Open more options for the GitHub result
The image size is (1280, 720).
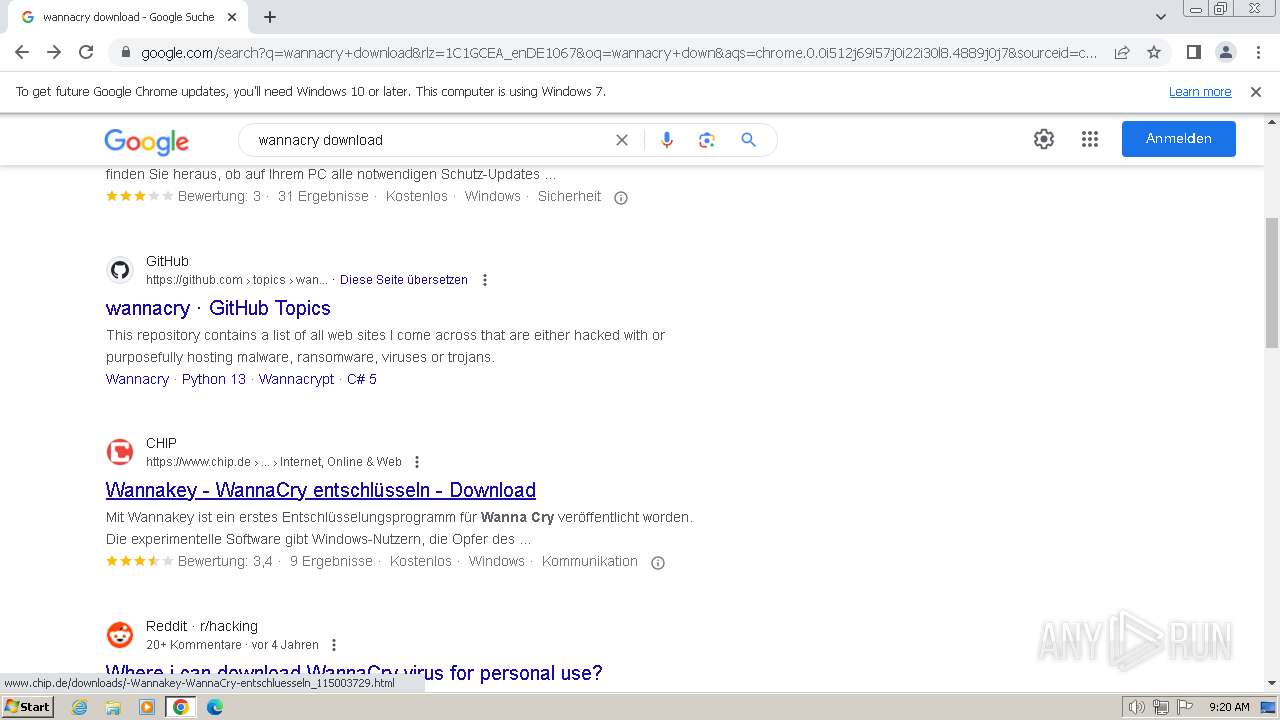[x=485, y=280]
